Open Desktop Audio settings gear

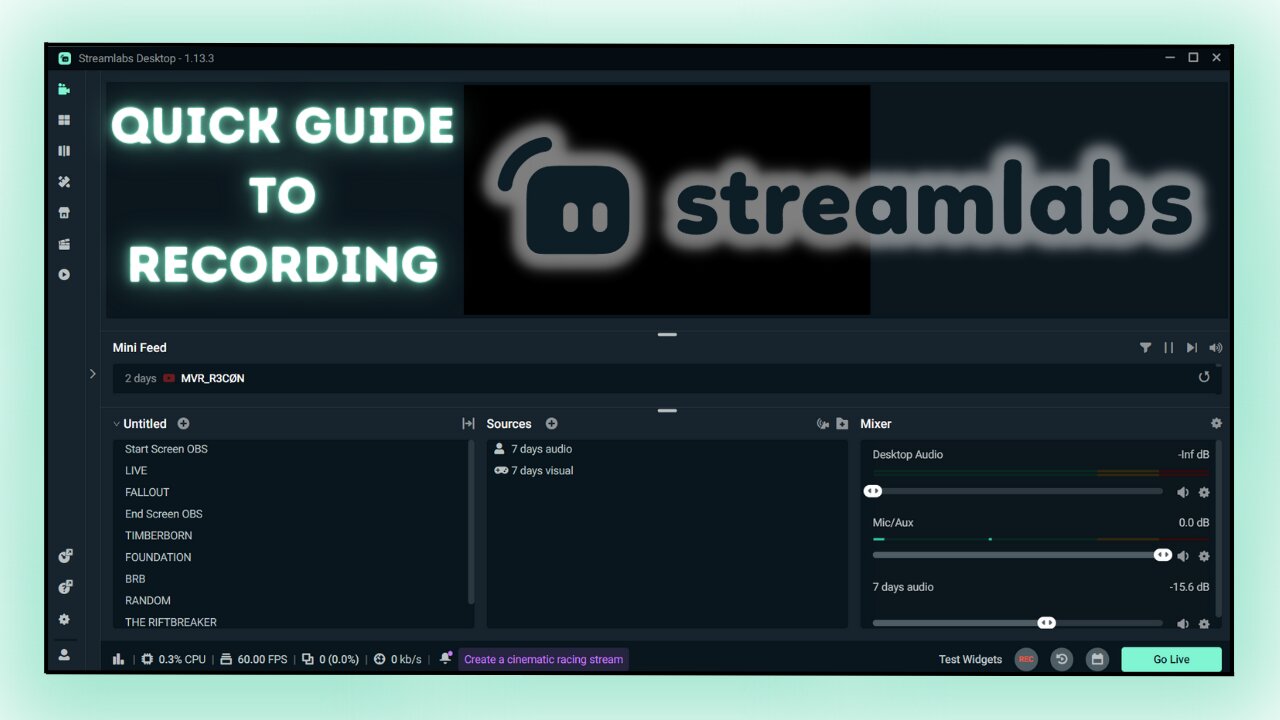coord(1204,492)
